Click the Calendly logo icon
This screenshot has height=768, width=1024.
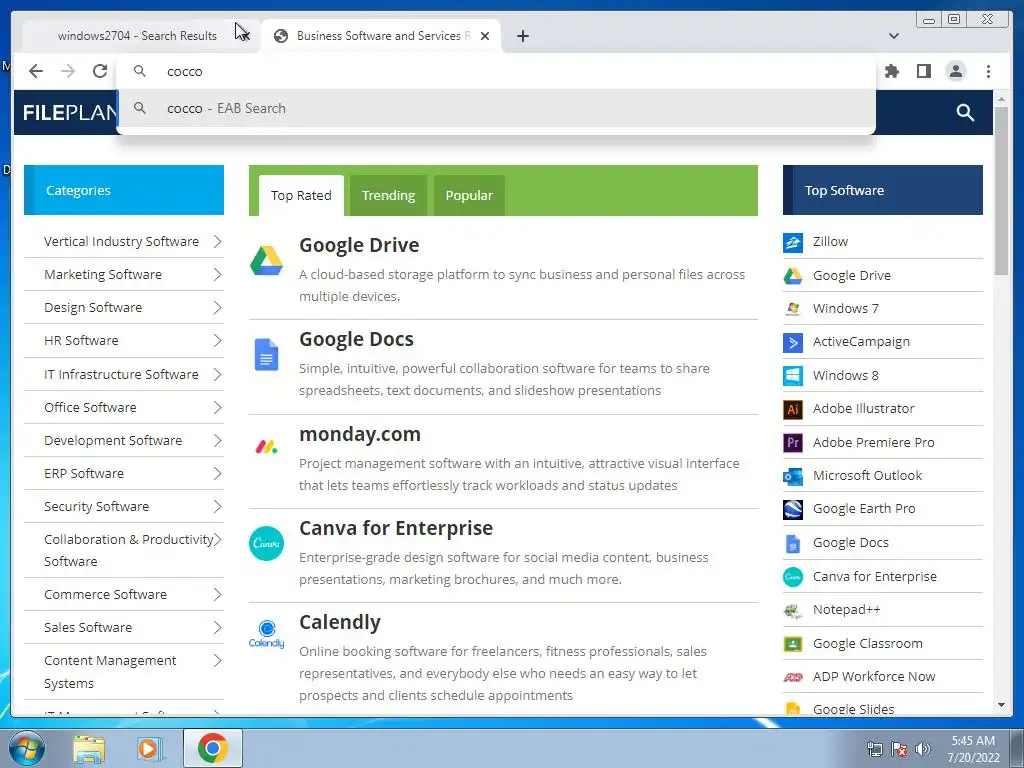[266, 633]
